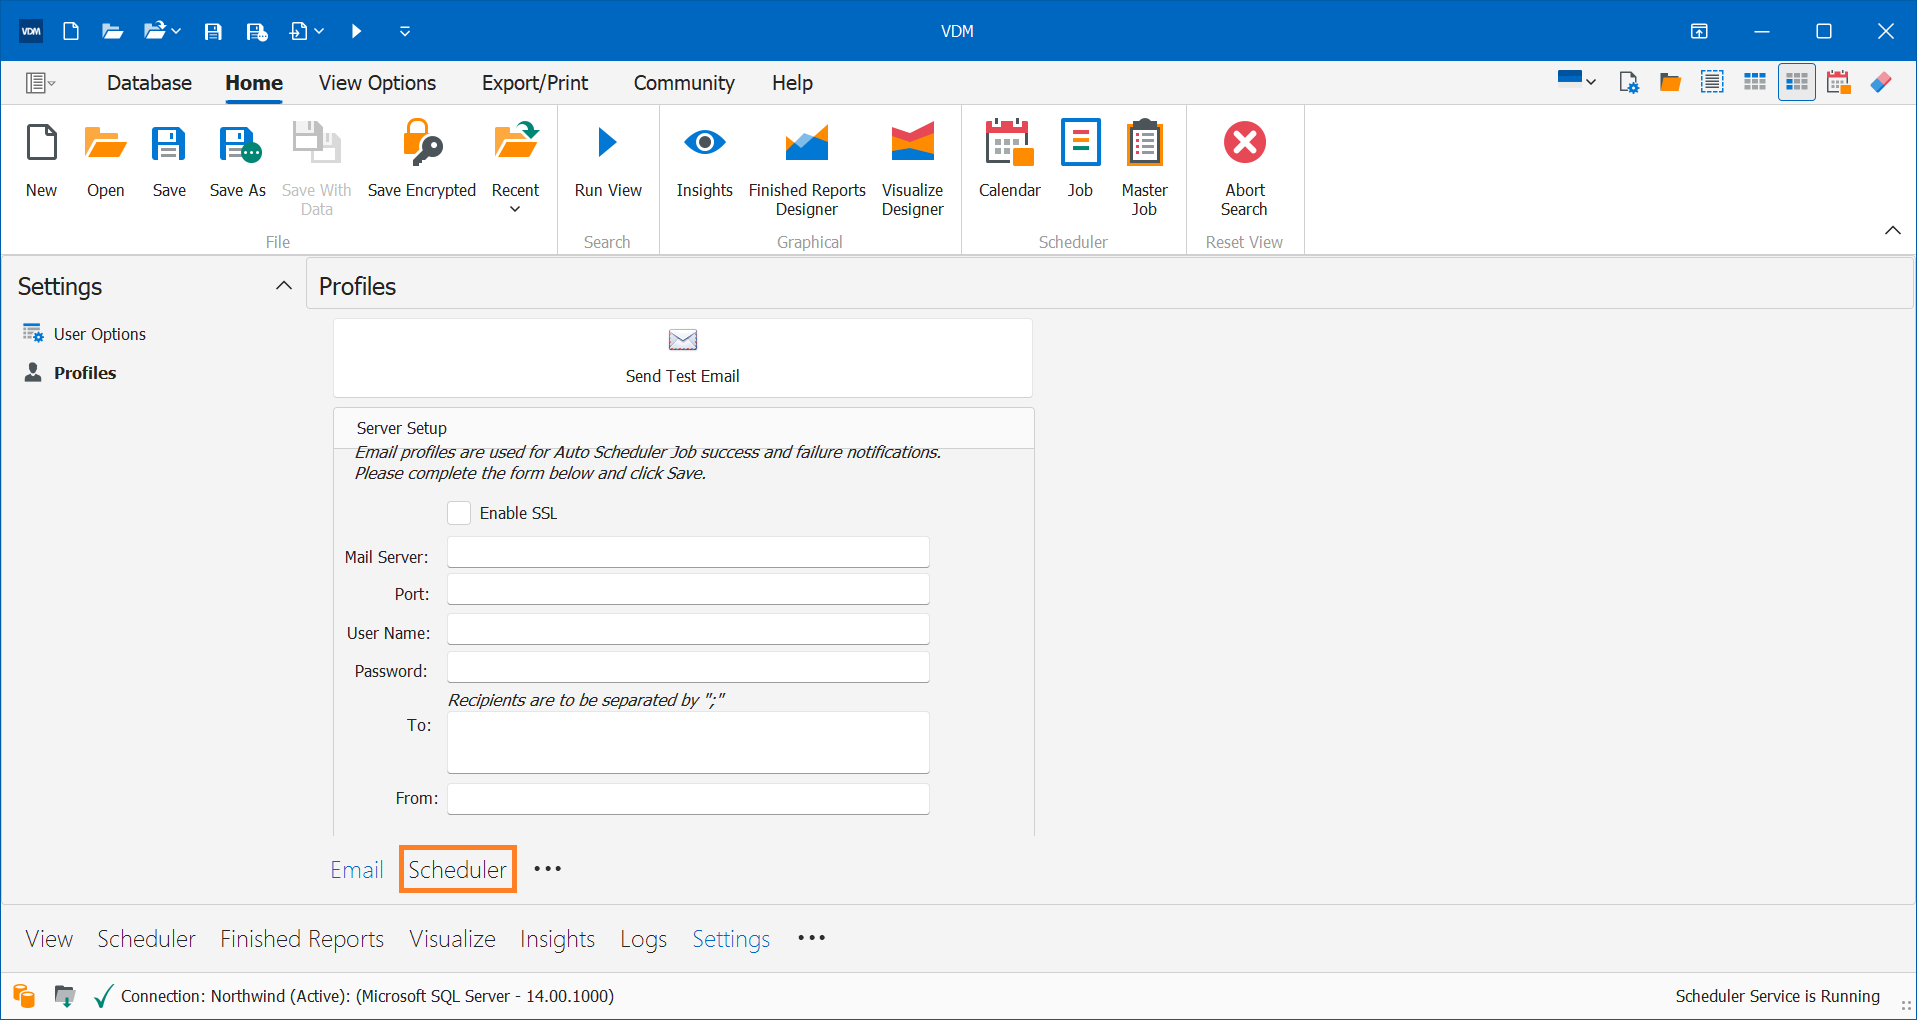Screen dimensions: 1917x1020
Task: Click the stacked databases icon in the status bar
Action: coord(24,996)
